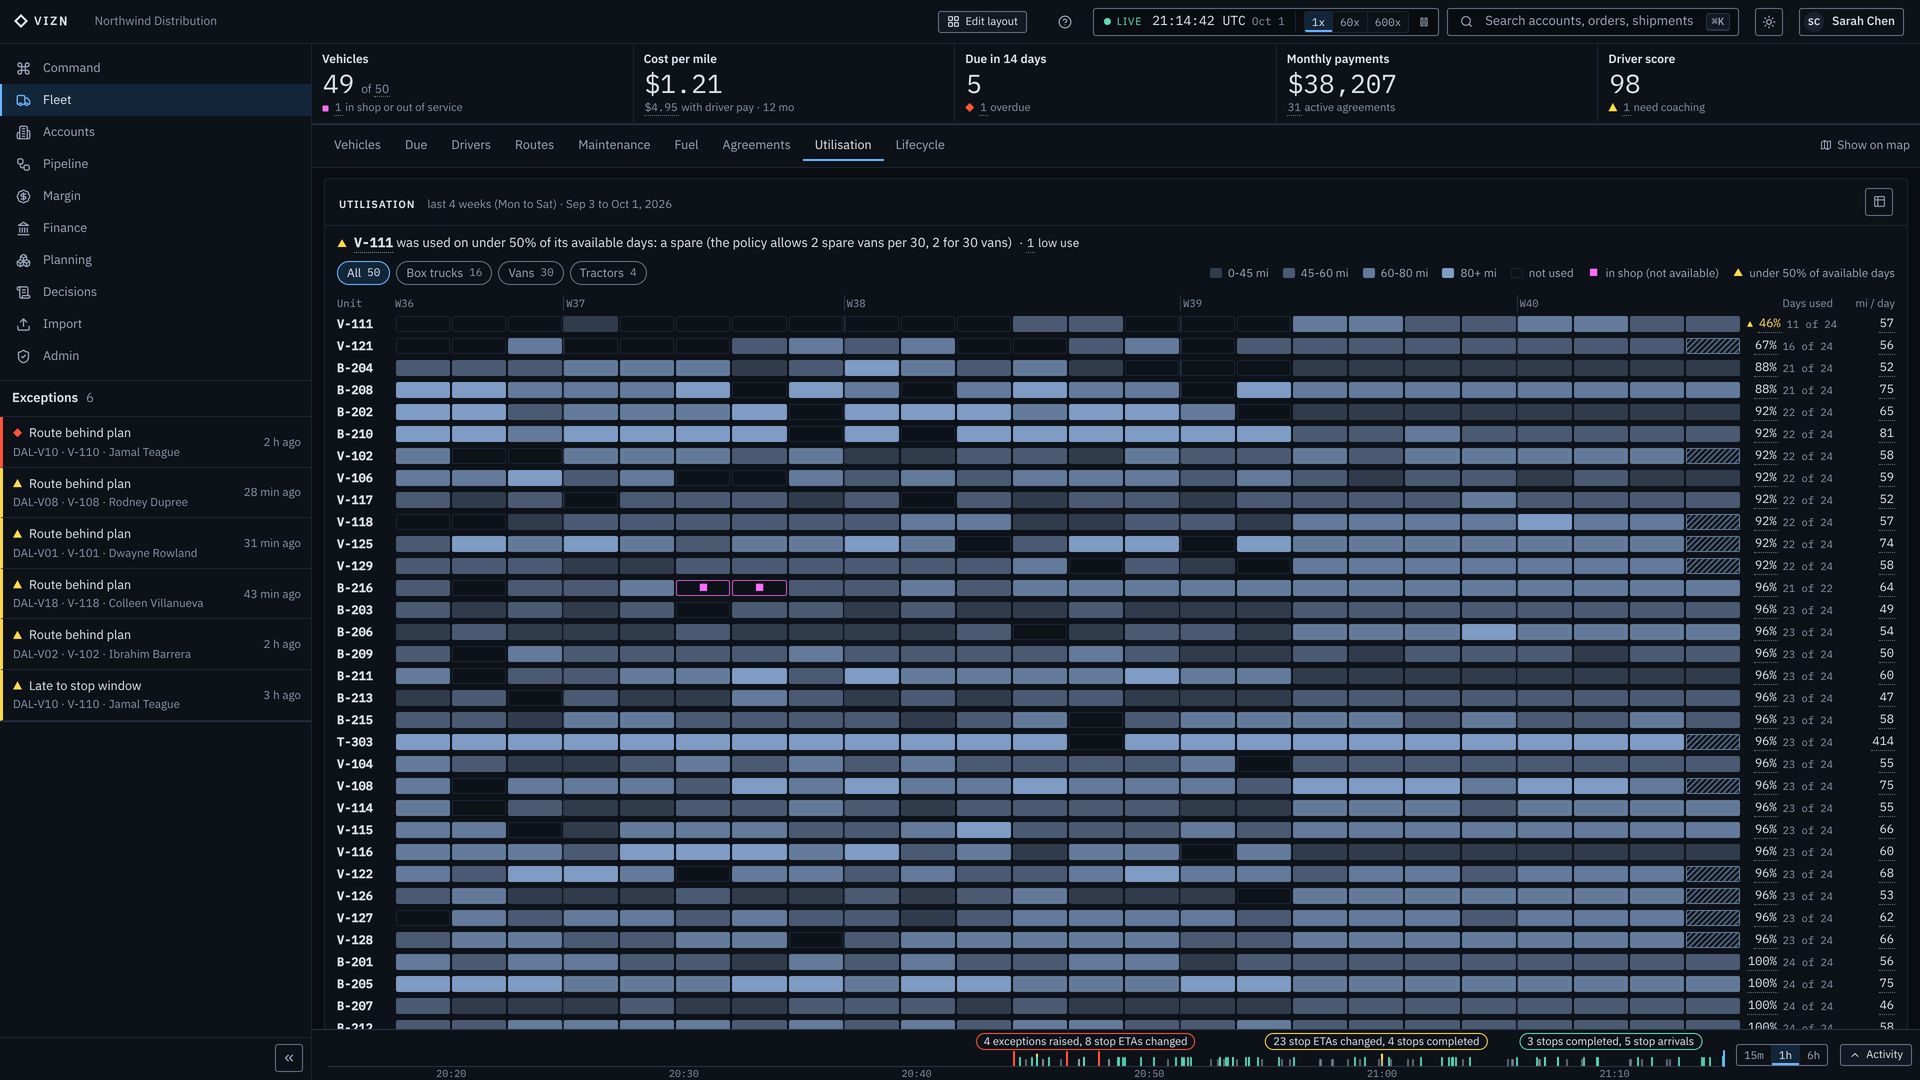Switch to the Maintenance tab

click(614, 145)
